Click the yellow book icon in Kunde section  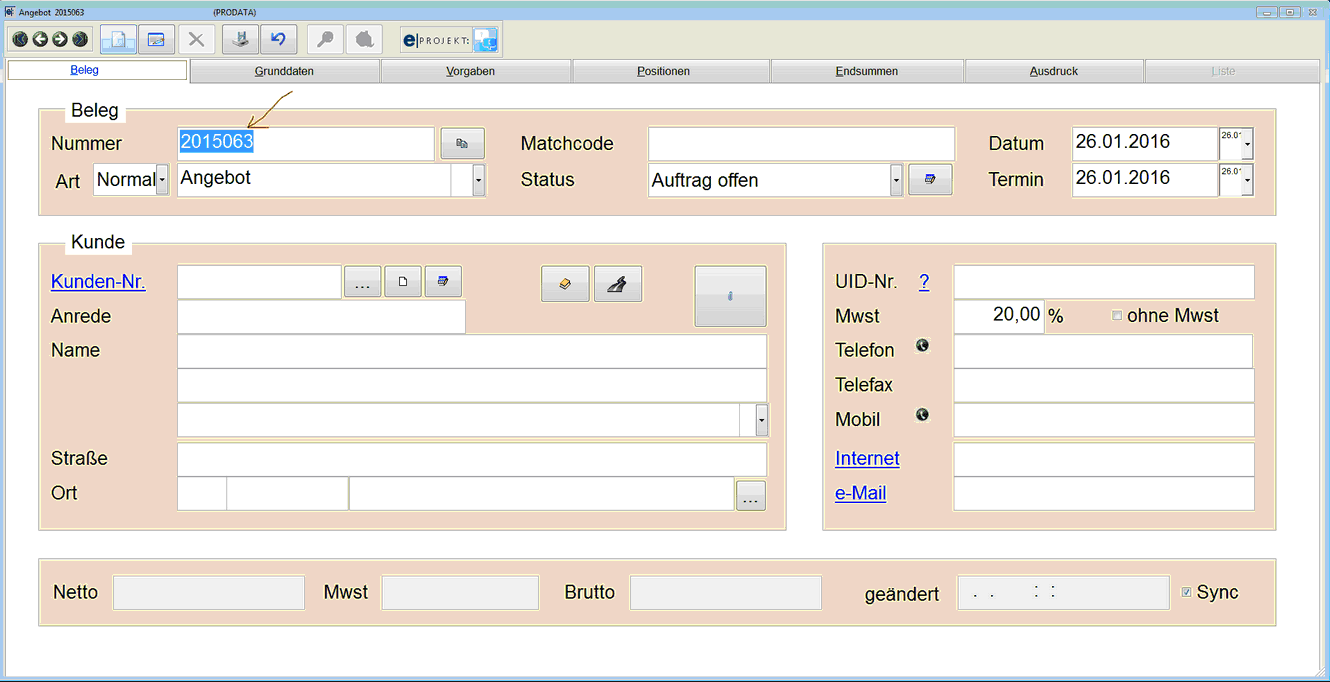pos(565,284)
